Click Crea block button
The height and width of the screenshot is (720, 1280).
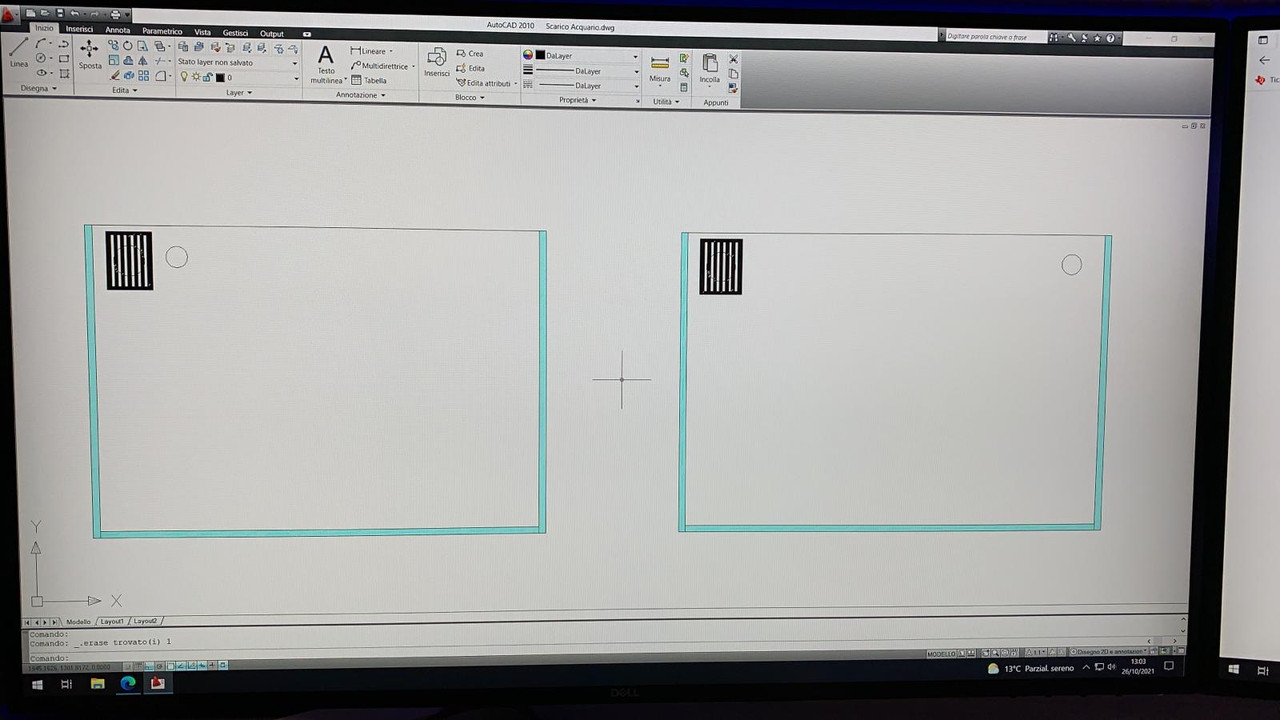point(469,54)
